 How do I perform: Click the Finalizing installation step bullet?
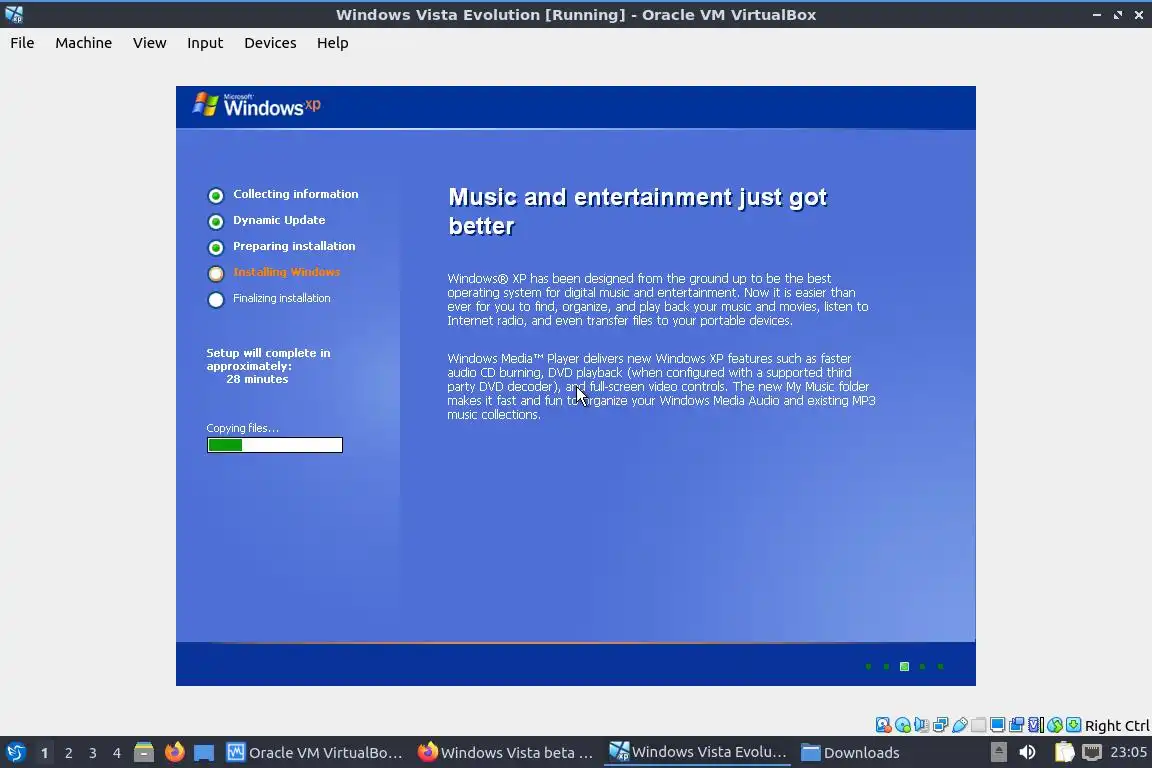tap(215, 299)
